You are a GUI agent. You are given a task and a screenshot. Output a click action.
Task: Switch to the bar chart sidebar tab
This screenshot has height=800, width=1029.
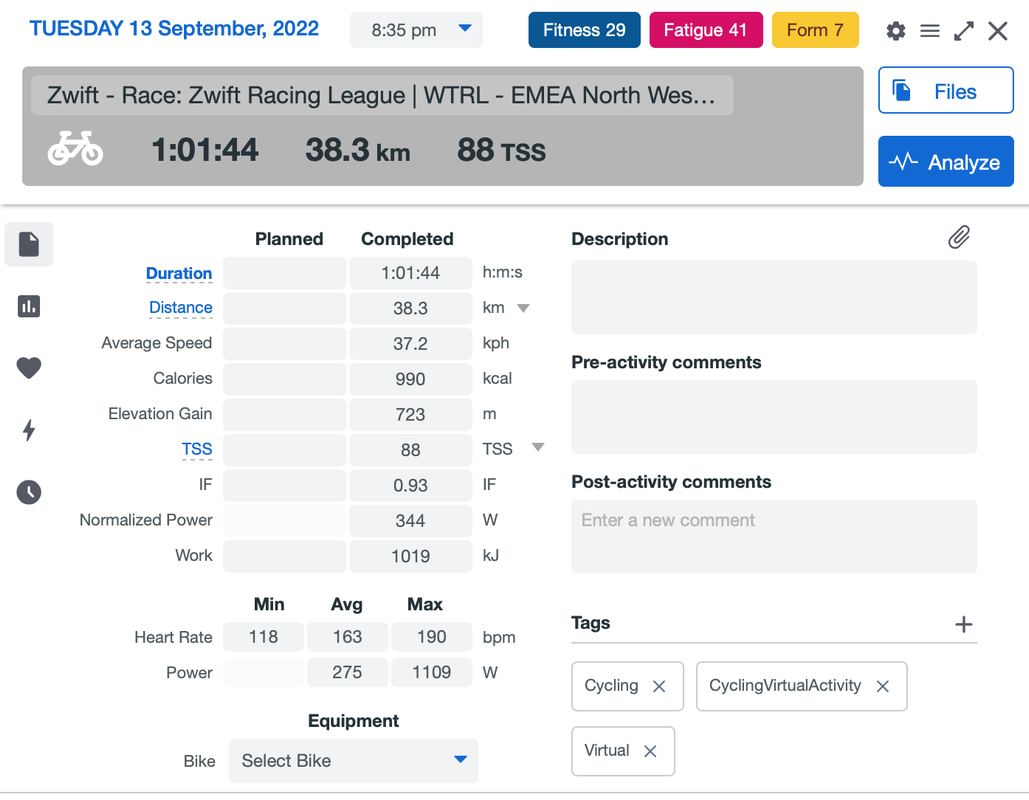tap(29, 306)
